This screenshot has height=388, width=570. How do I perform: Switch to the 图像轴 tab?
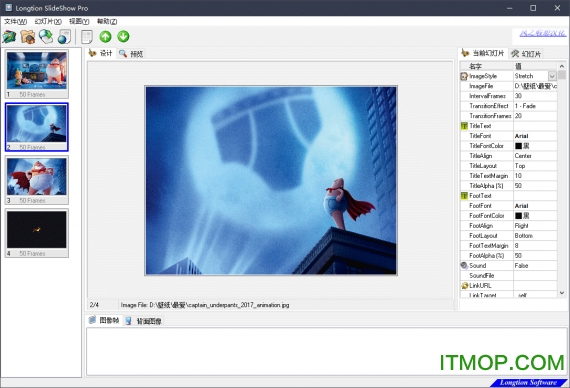click(104, 320)
